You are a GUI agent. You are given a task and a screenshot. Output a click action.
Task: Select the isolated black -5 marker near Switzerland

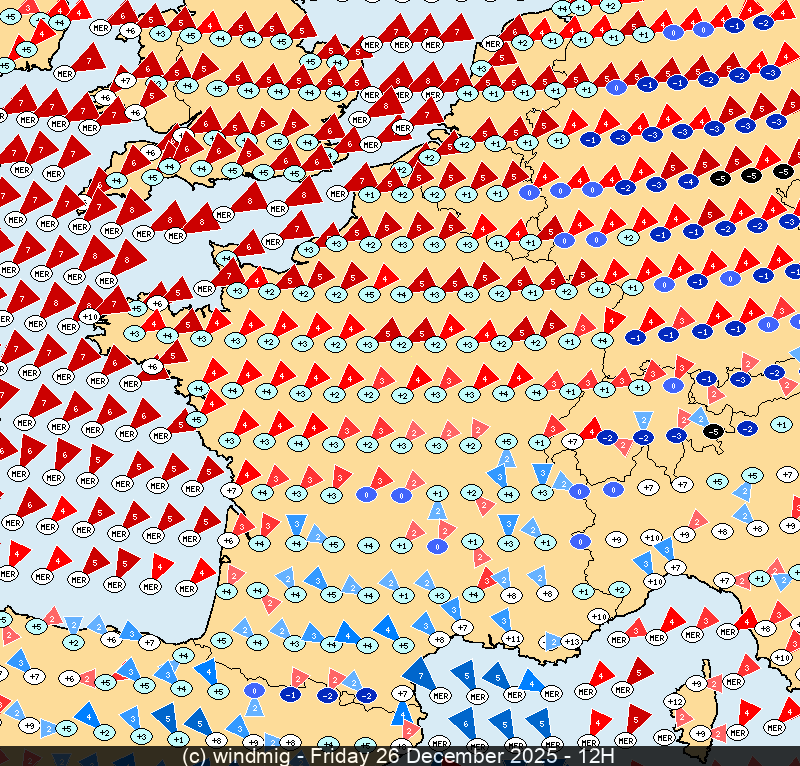(712, 431)
